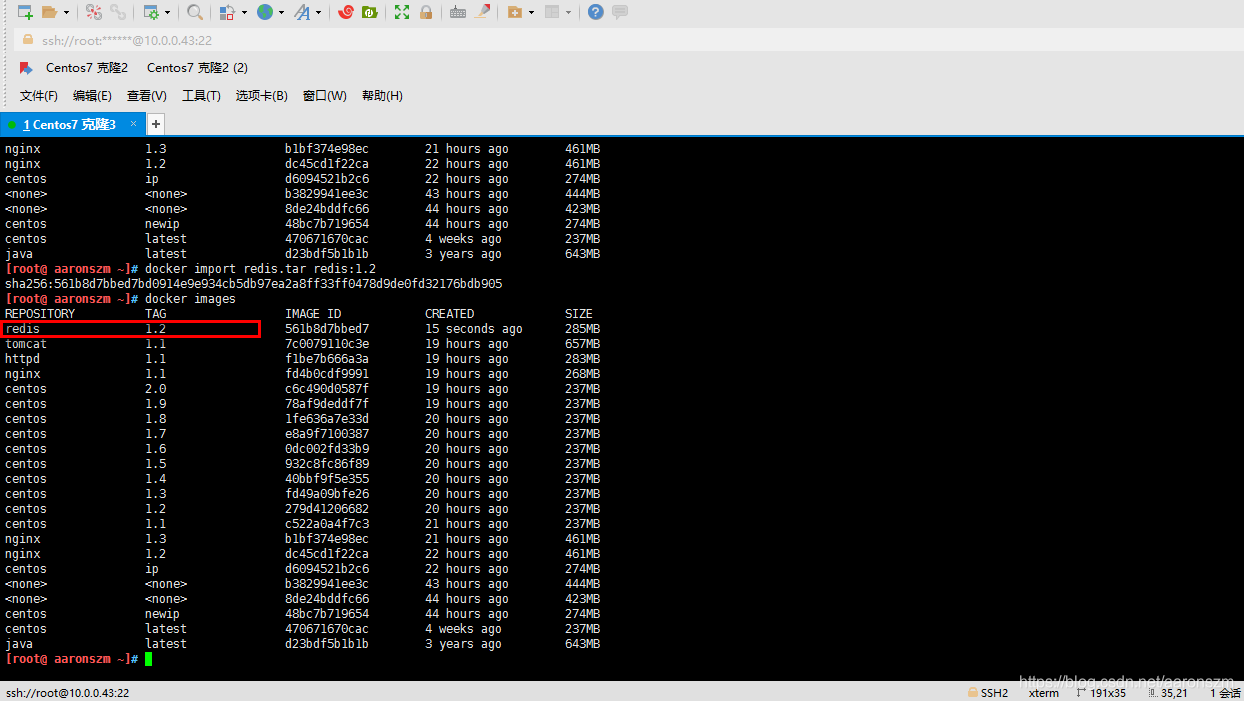This screenshot has width=1244, height=701.
Task: Expand the globe encoding dropdown arrow
Action: tap(281, 13)
